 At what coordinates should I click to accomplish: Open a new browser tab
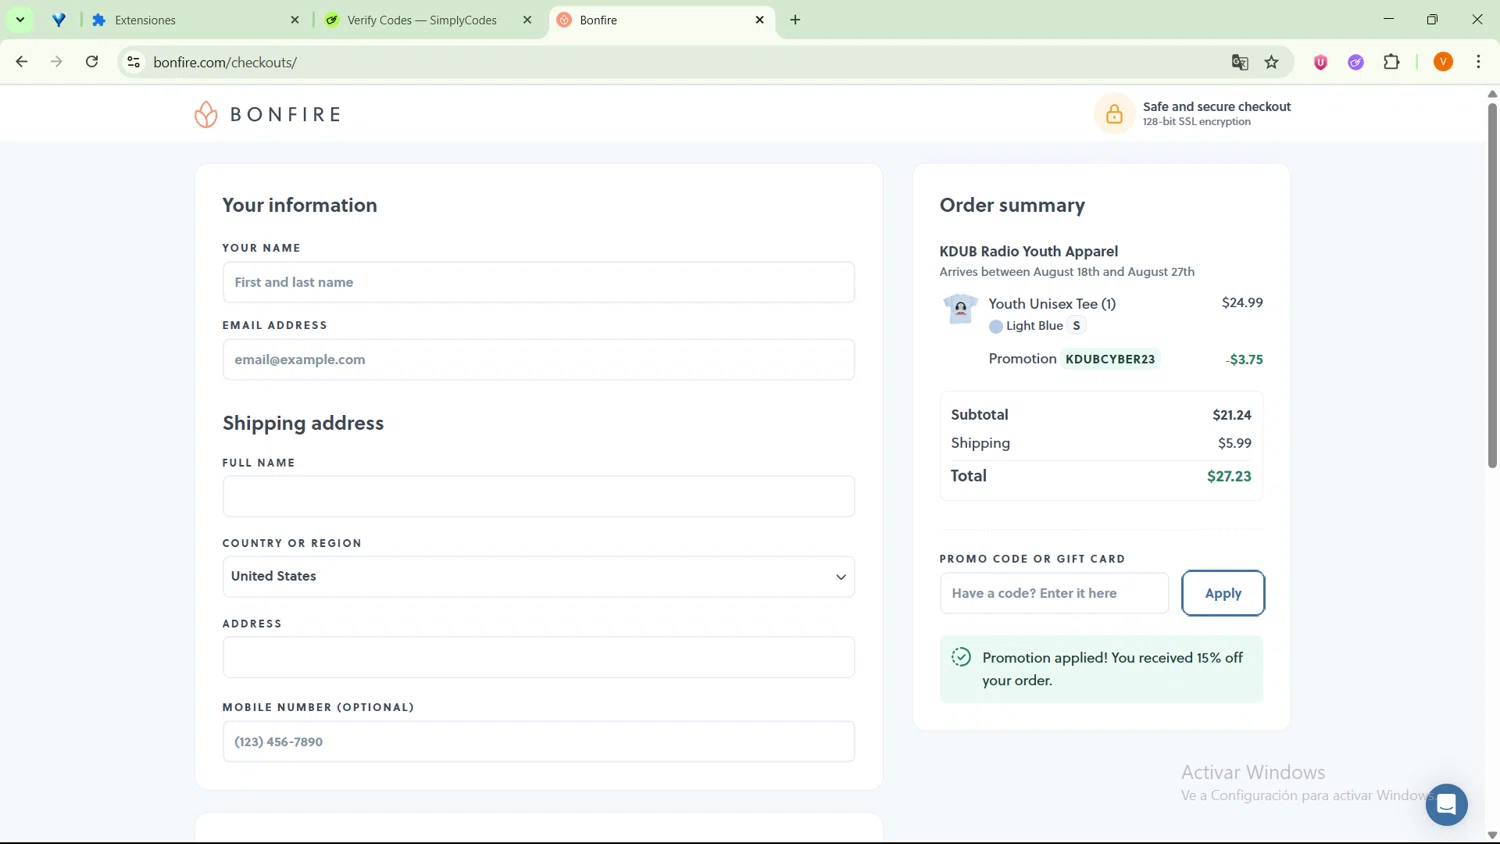click(x=795, y=20)
